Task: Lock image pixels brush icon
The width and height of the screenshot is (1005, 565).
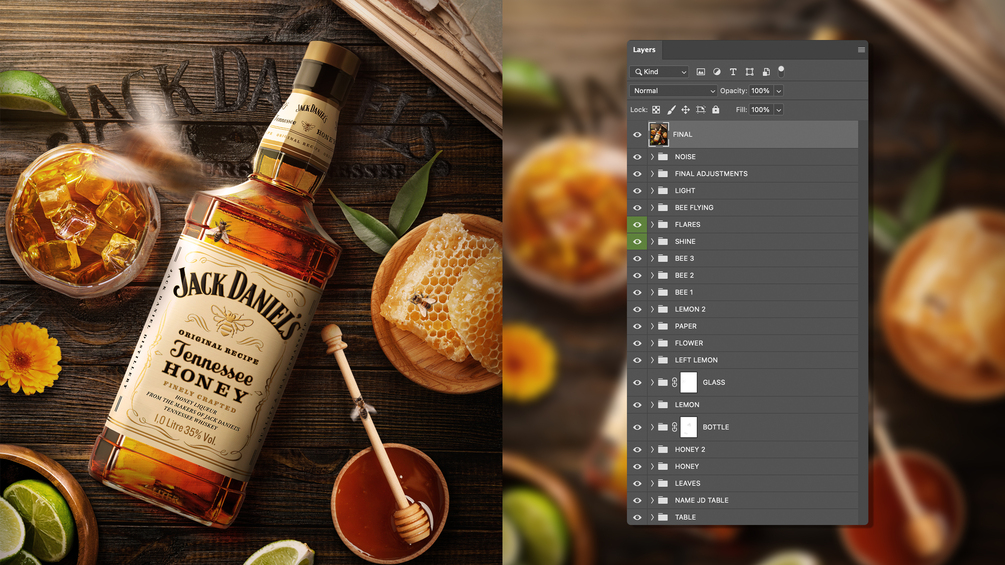Action: coord(671,110)
